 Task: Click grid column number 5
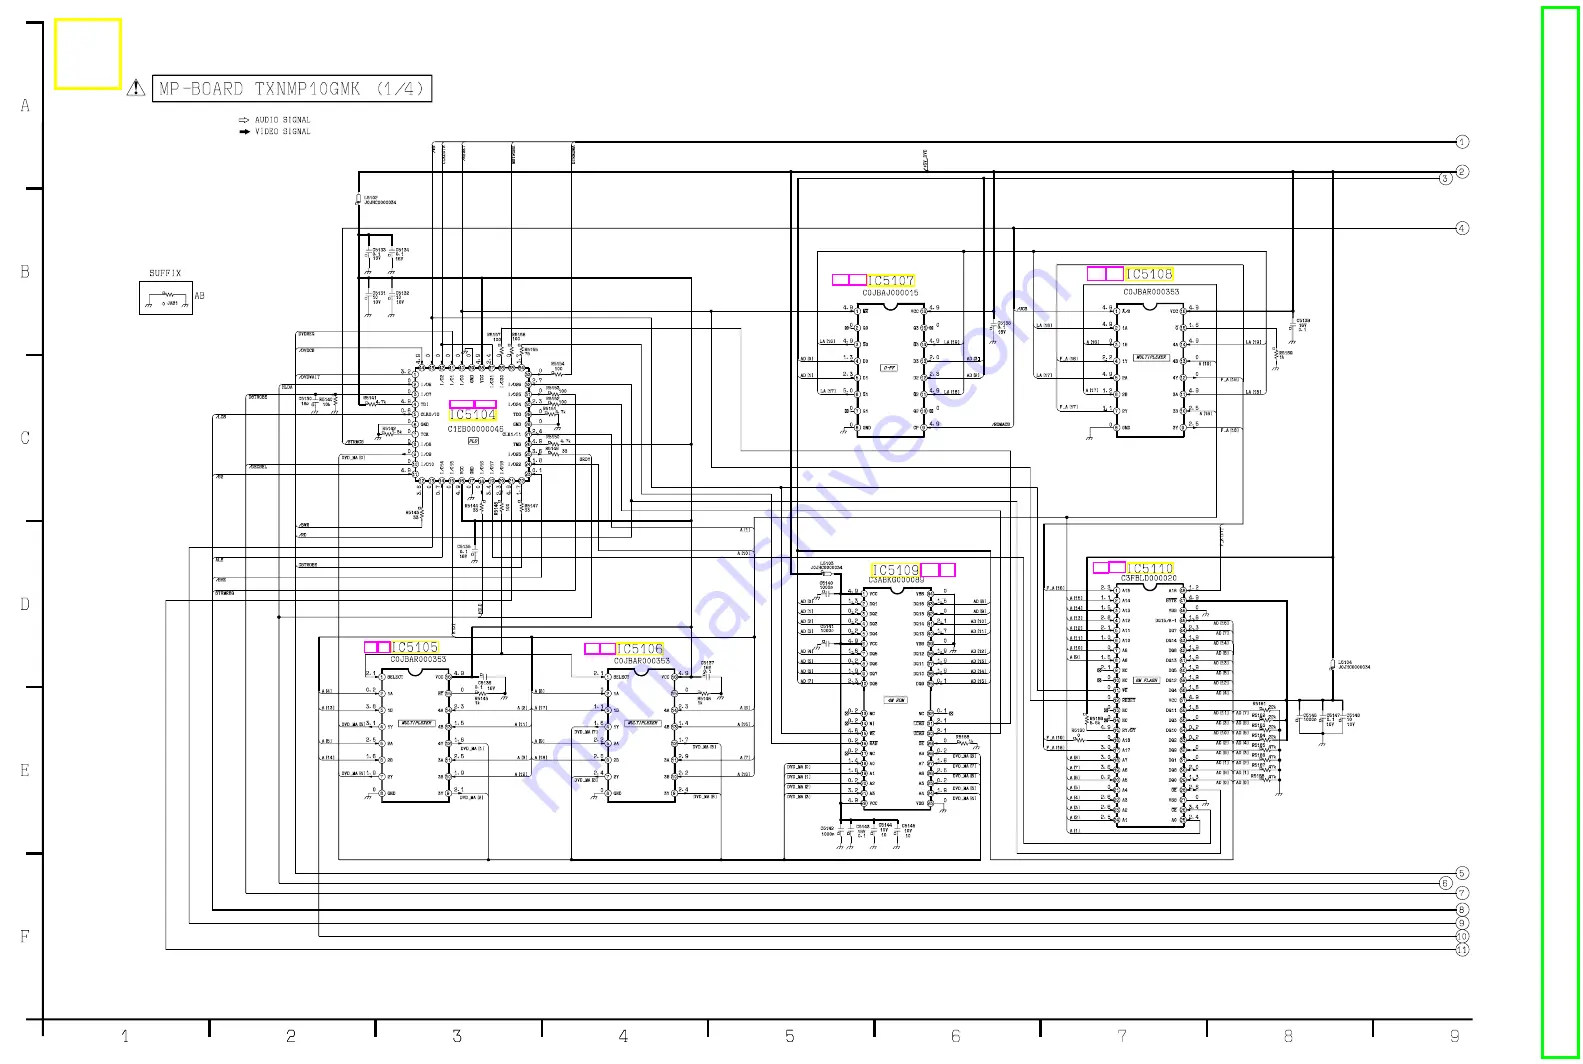pos(790,1037)
